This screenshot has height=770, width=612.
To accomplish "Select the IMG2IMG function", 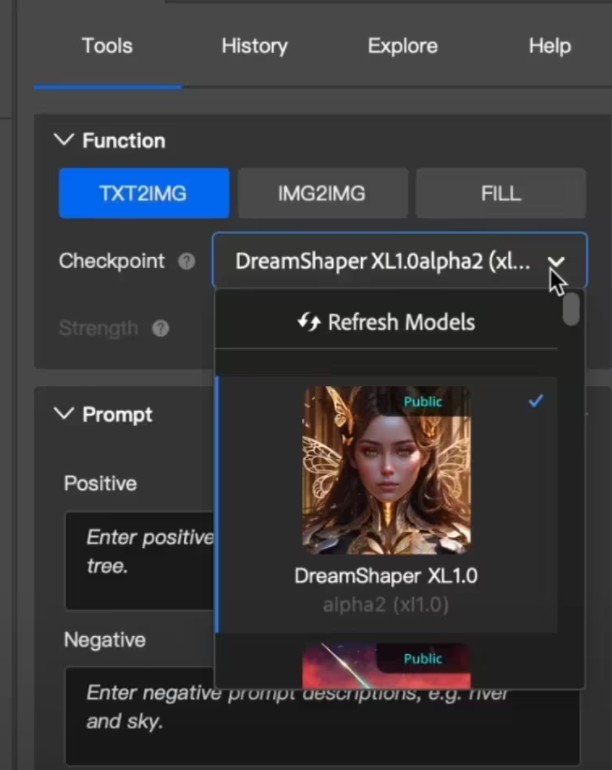I will (322, 193).
